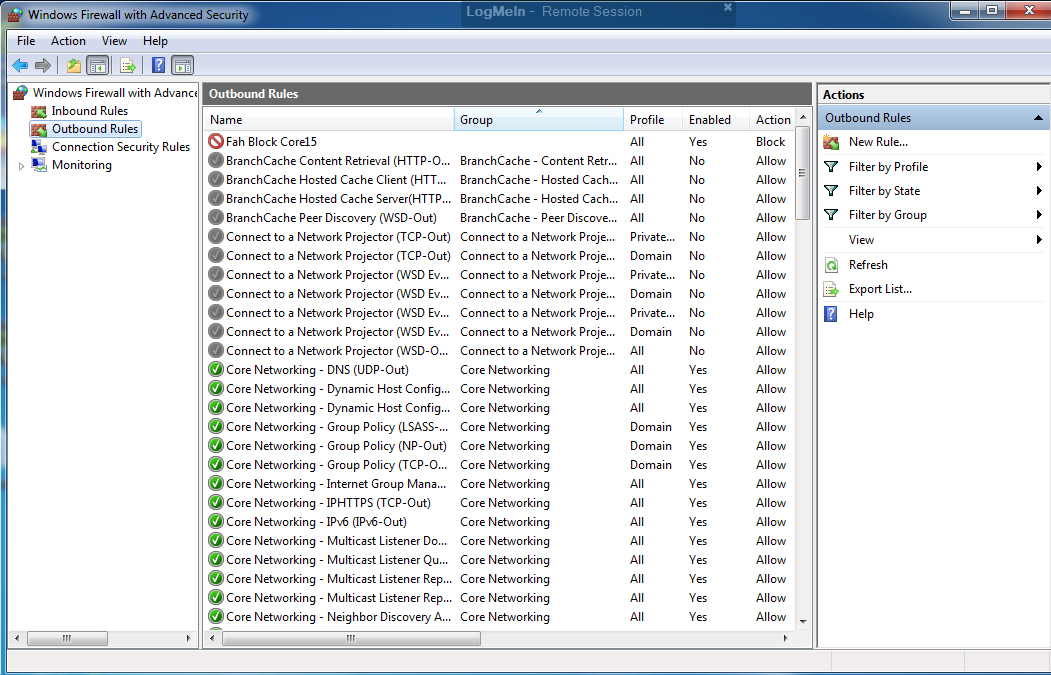The height and width of the screenshot is (675, 1051).
Task: Click New Rule... in Actions pane
Action: [x=878, y=142]
